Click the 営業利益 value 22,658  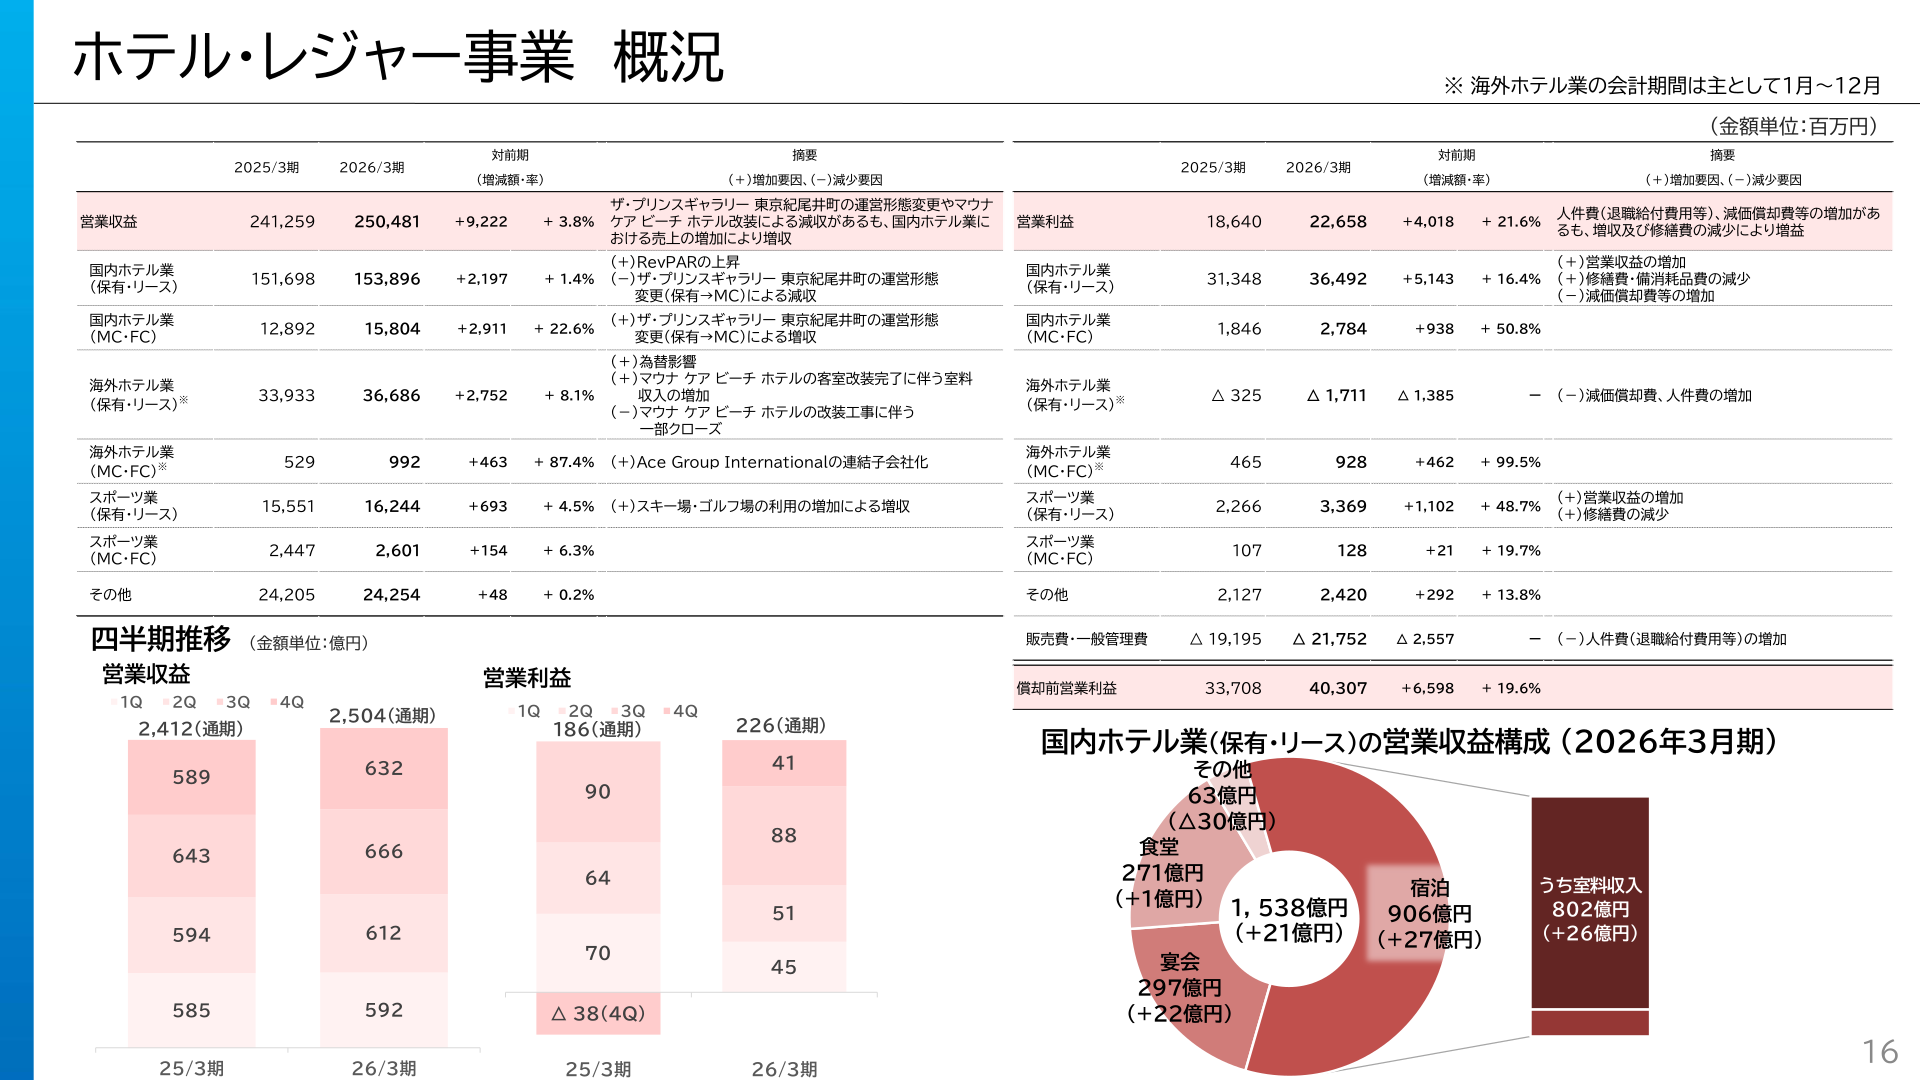[1338, 221]
